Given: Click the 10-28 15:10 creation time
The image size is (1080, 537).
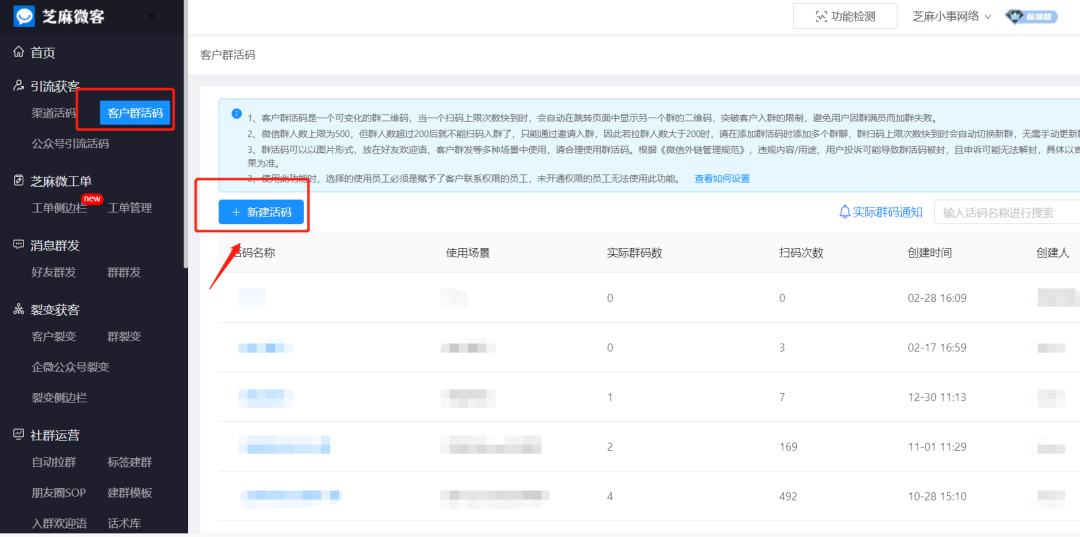Looking at the screenshot, I should pos(937,496).
